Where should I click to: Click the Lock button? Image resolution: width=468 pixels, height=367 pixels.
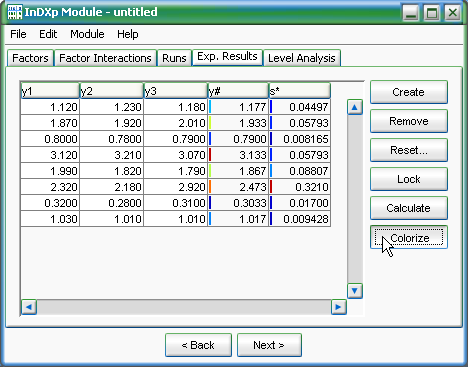tap(409, 179)
